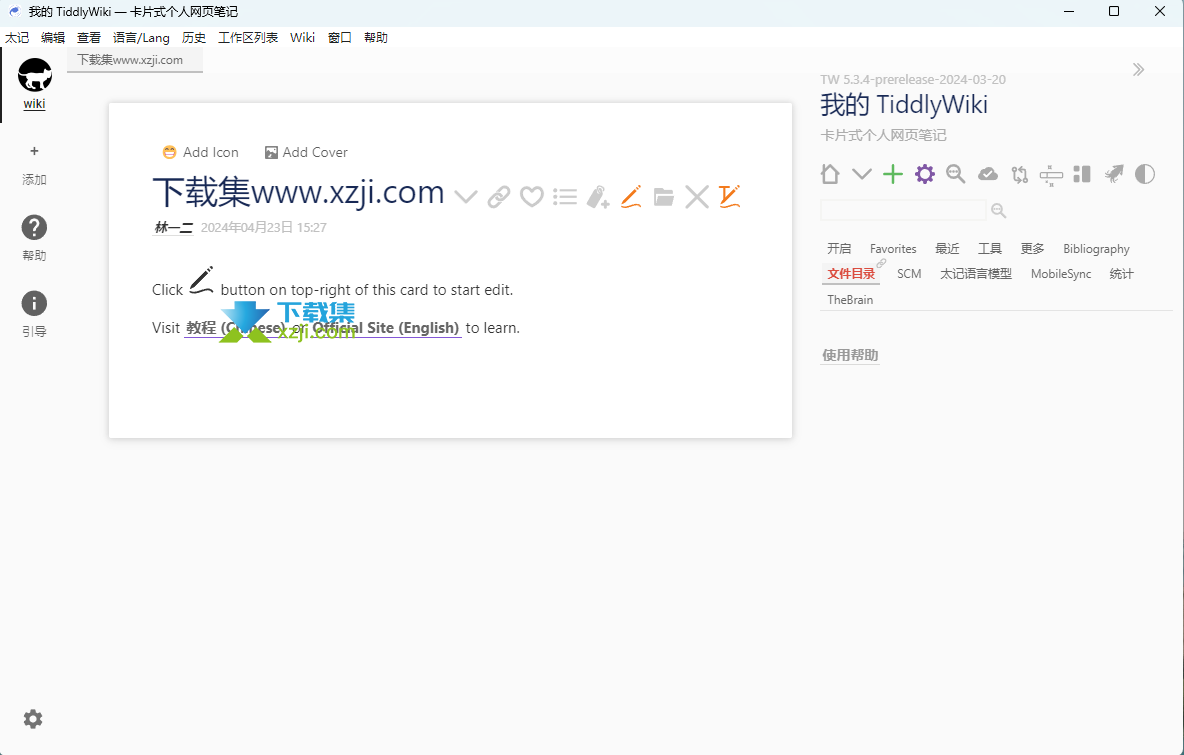This screenshot has width=1184, height=755.
Task: Expand the page toolbar's more-actions chevron
Action: 862,174
